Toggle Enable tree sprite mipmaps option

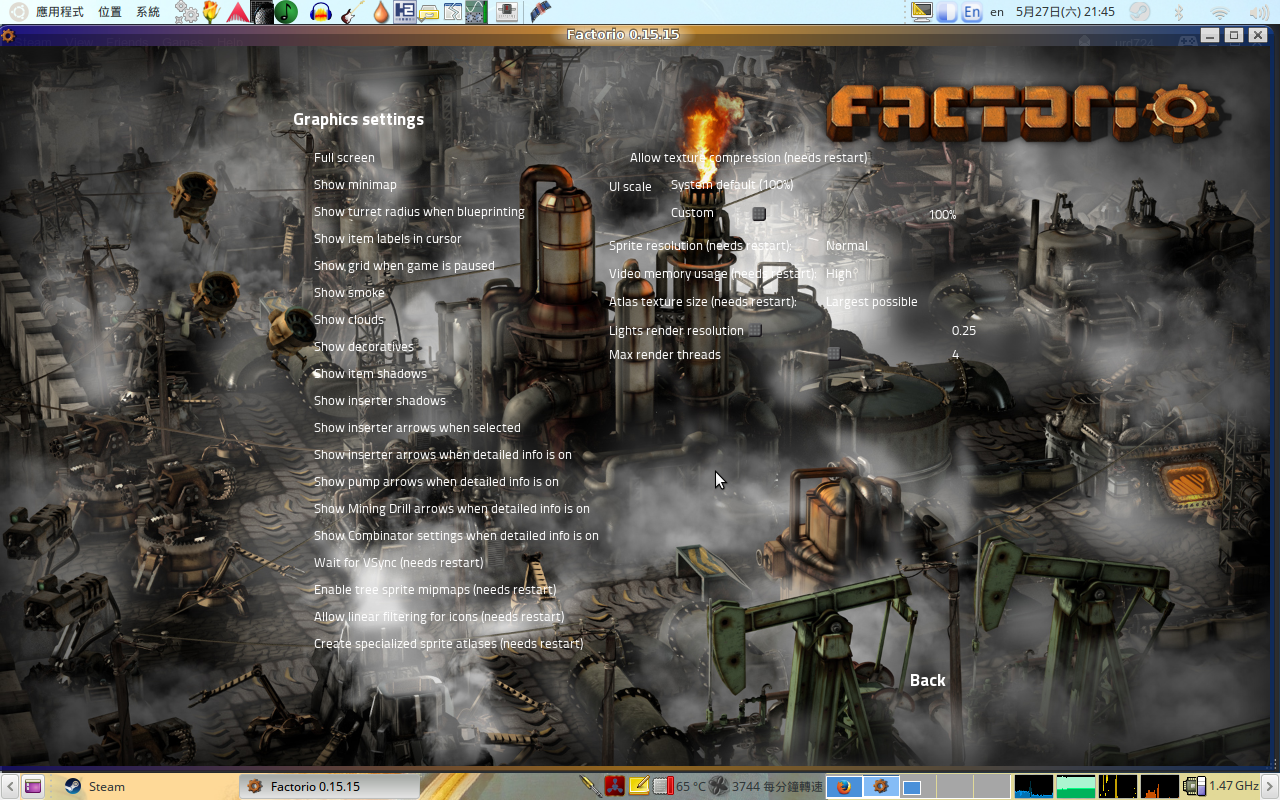[435, 590]
